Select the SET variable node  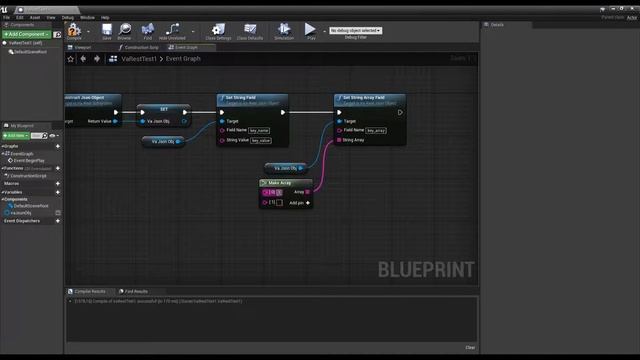(164, 109)
